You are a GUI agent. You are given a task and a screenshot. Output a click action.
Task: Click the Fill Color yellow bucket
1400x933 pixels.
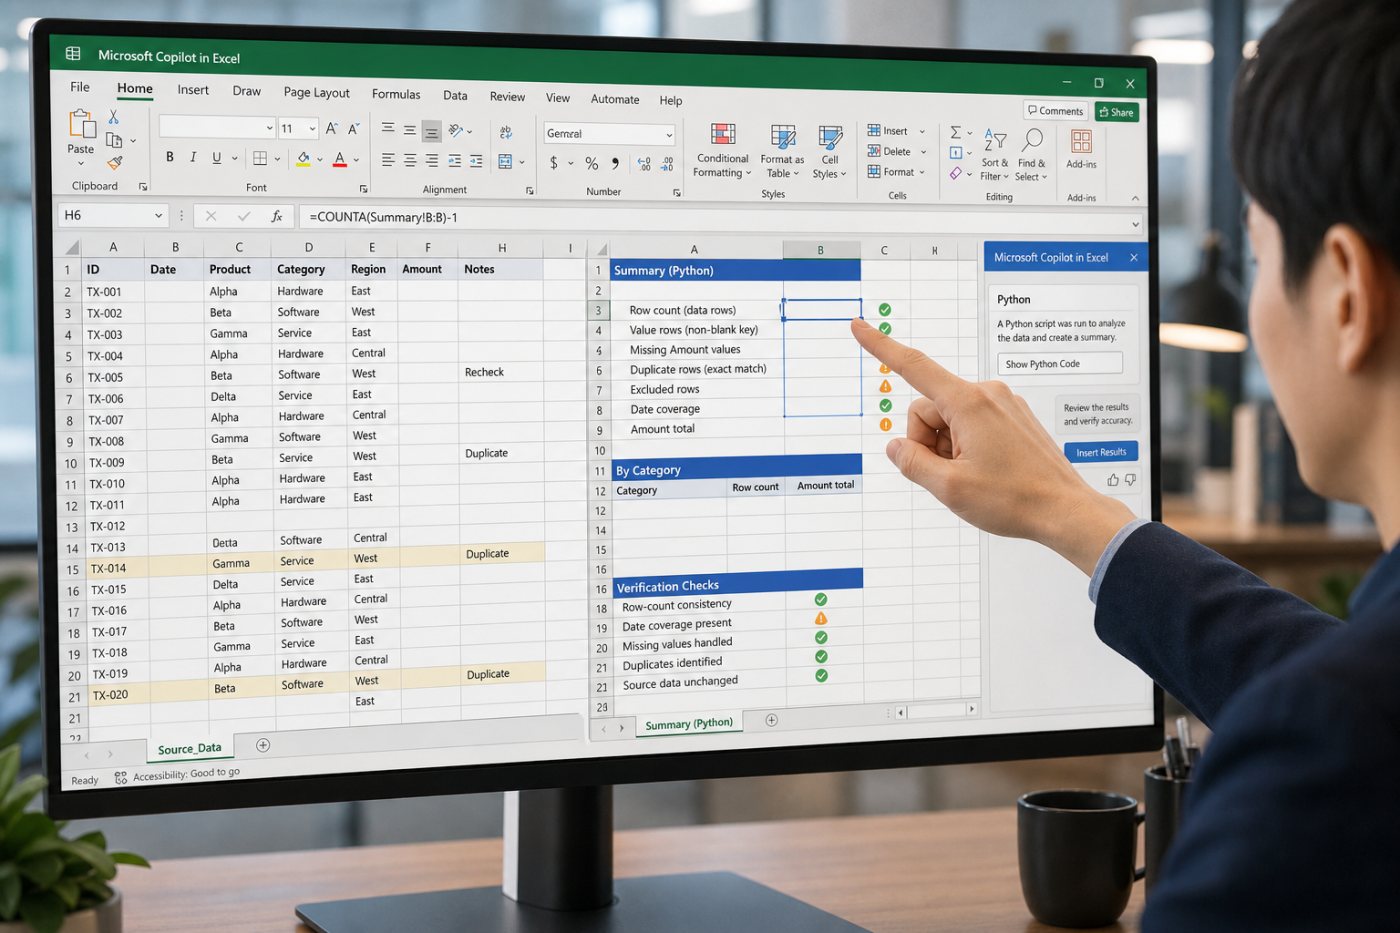click(303, 158)
